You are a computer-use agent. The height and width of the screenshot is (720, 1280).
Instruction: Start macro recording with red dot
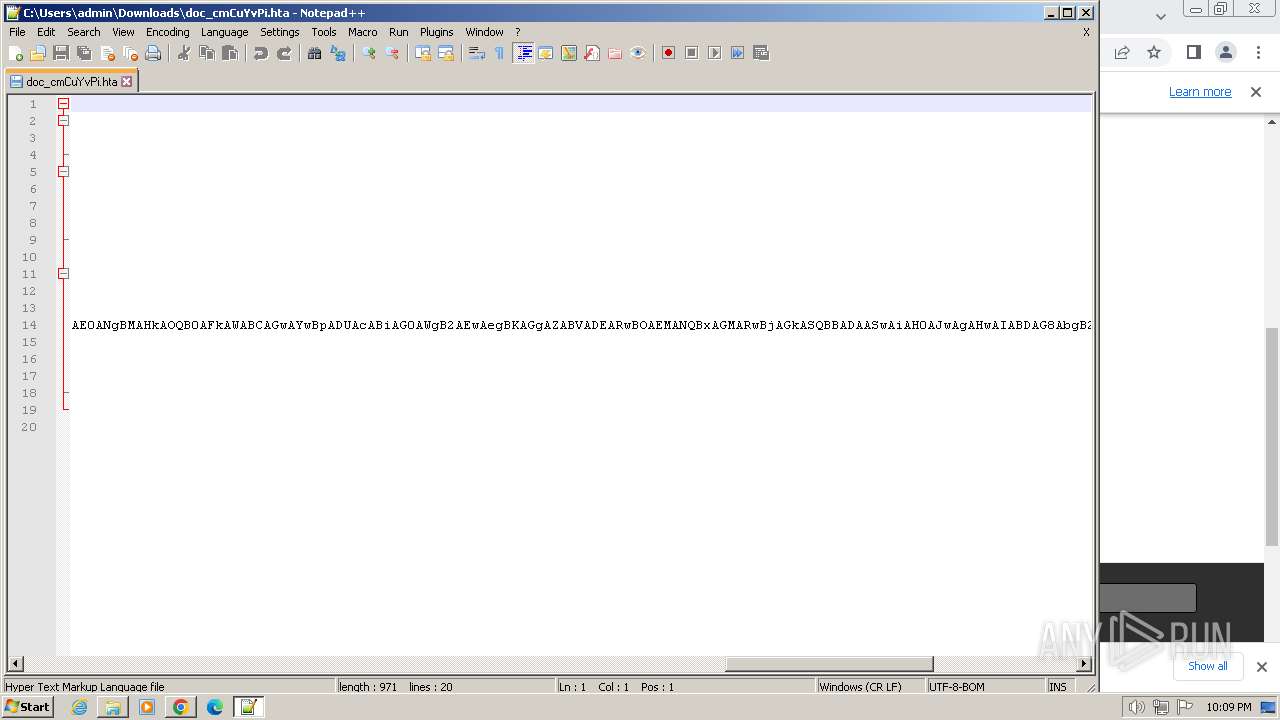[668, 53]
